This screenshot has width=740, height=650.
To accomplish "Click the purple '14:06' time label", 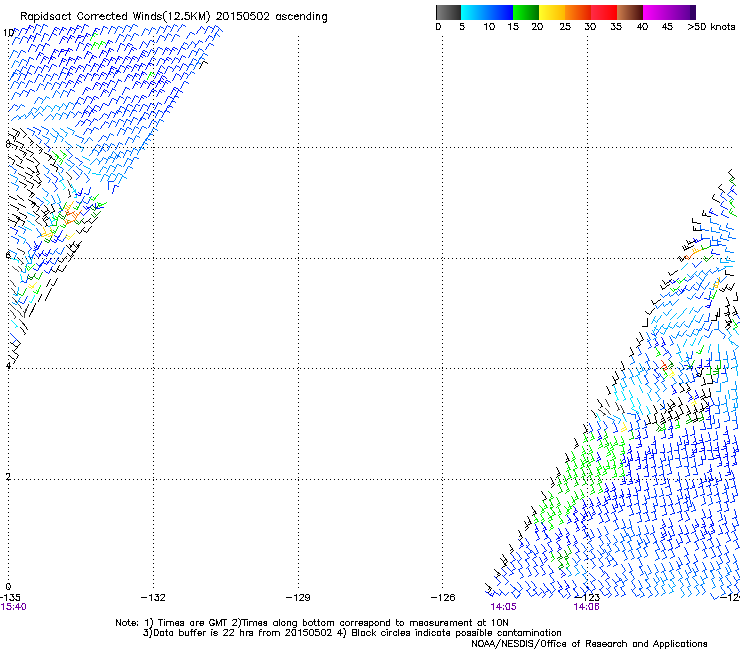I will pyautogui.click(x=587, y=607).
